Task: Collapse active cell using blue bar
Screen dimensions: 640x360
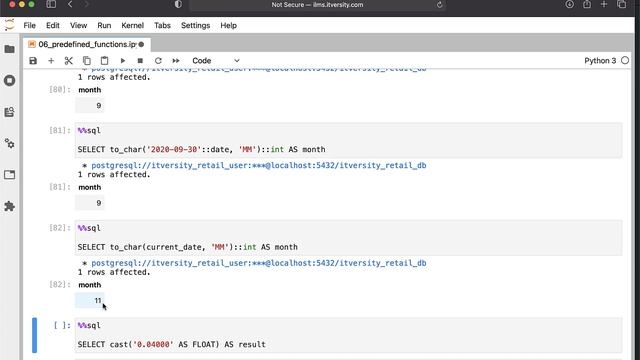Action: (34, 335)
